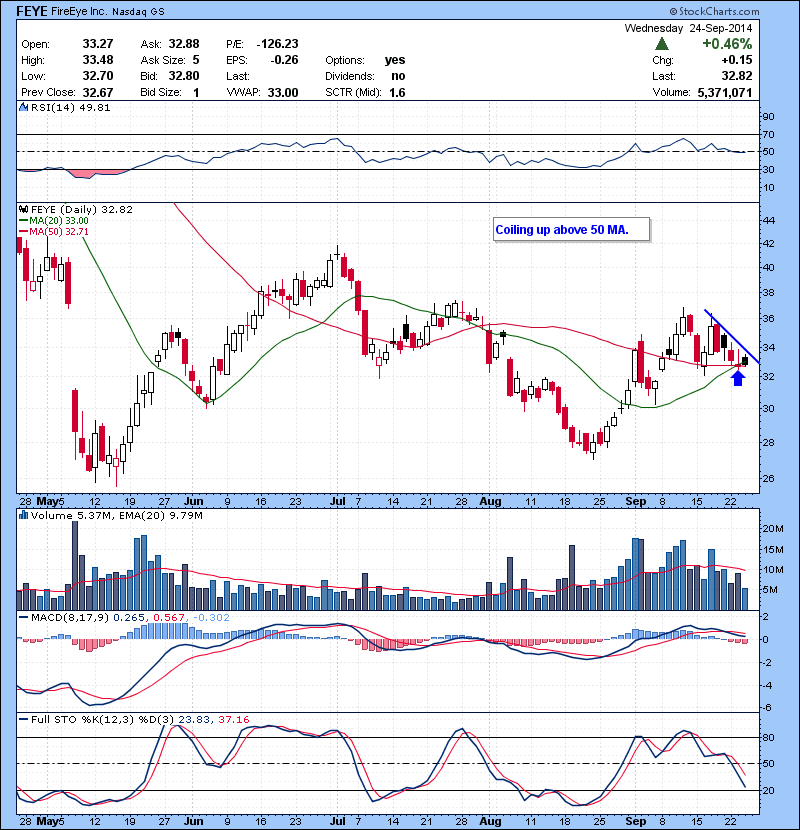The image size is (800, 830).
Task: Click the last candlestick on the price chart
Action: point(745,360)
